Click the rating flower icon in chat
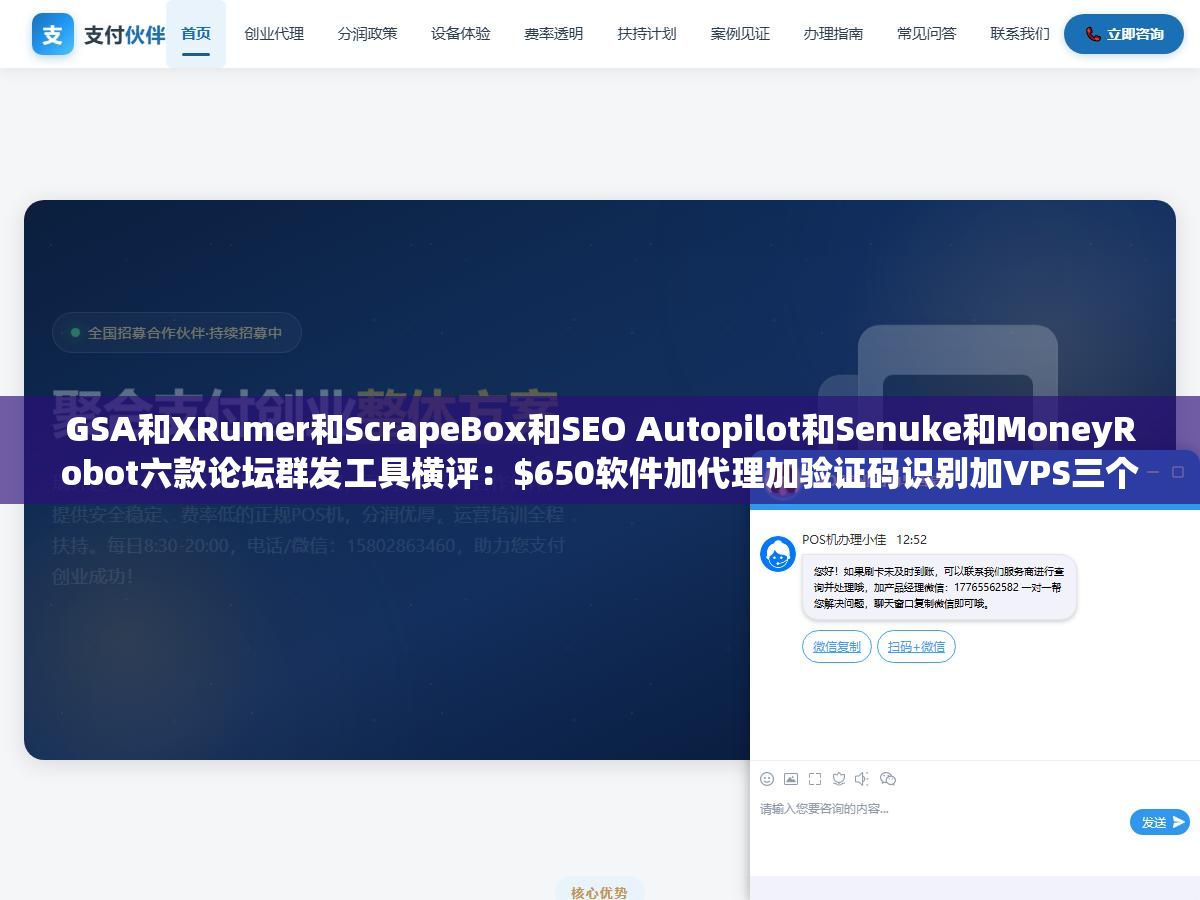 (x=839, y=778)
